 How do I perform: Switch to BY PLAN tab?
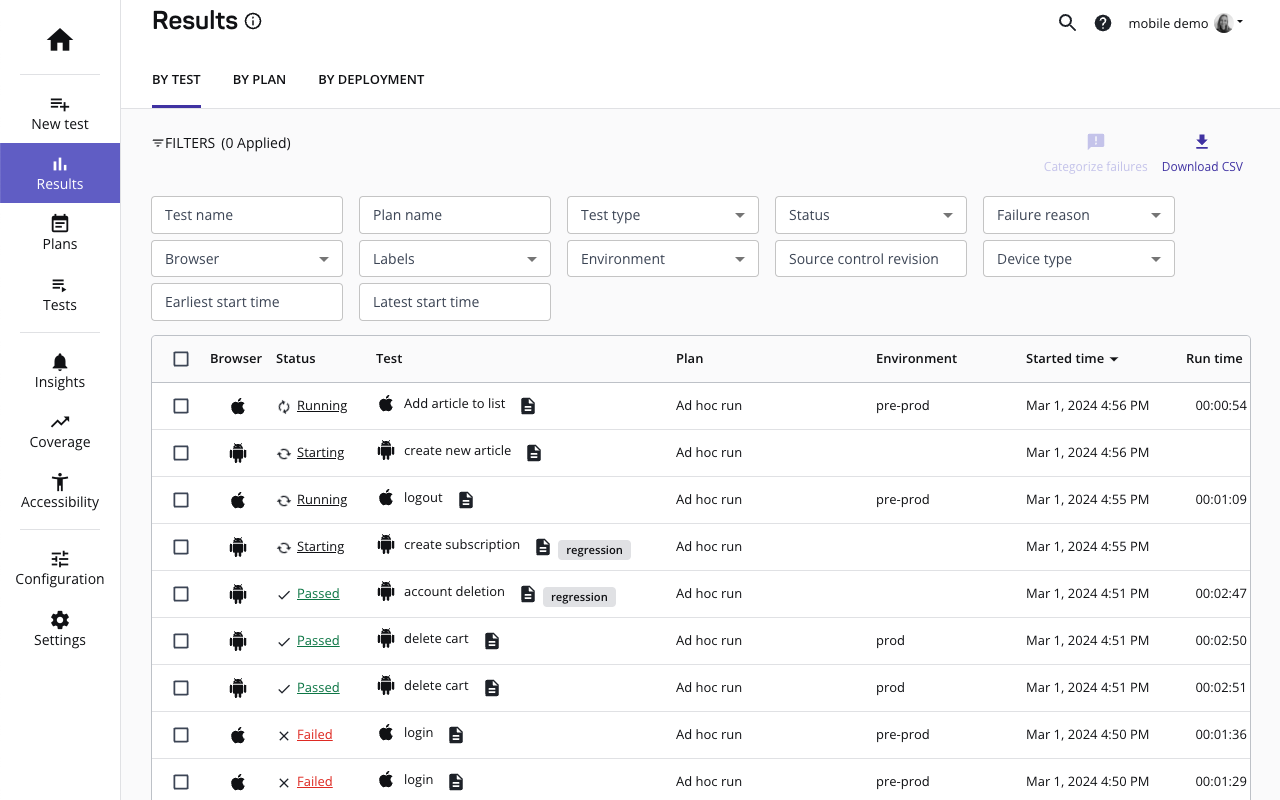click(x=259, y=80)
